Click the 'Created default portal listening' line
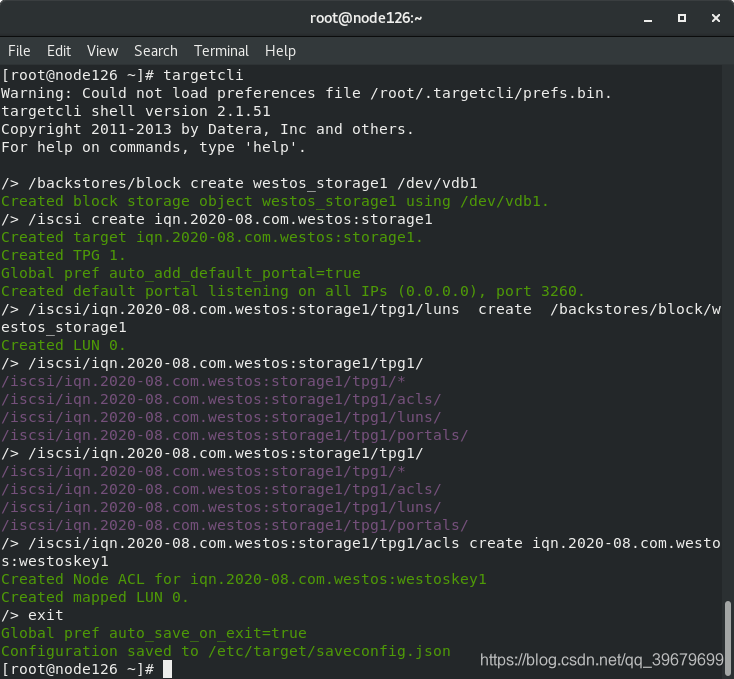 [293, 292]
